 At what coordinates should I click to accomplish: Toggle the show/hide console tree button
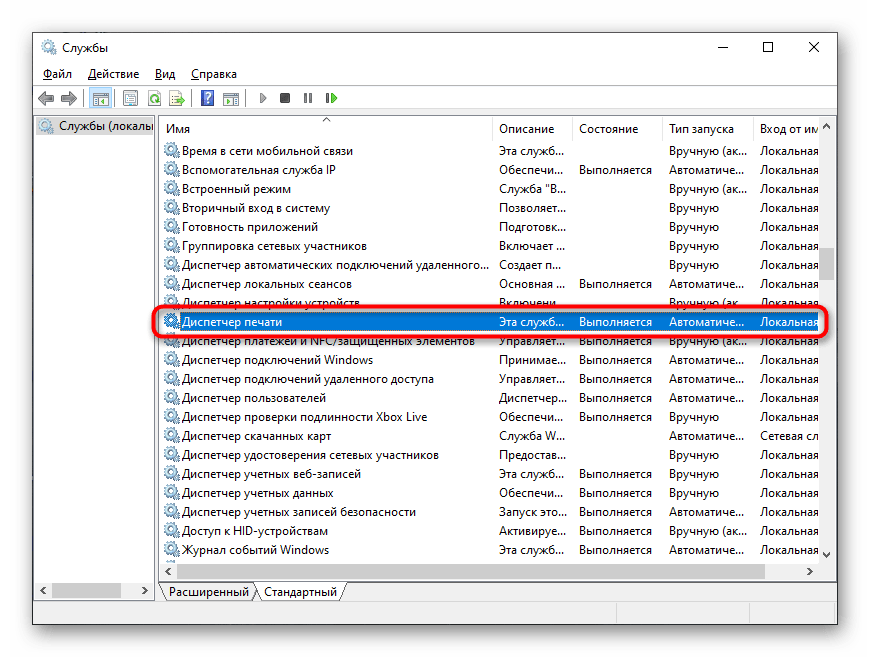pos(100,98)
